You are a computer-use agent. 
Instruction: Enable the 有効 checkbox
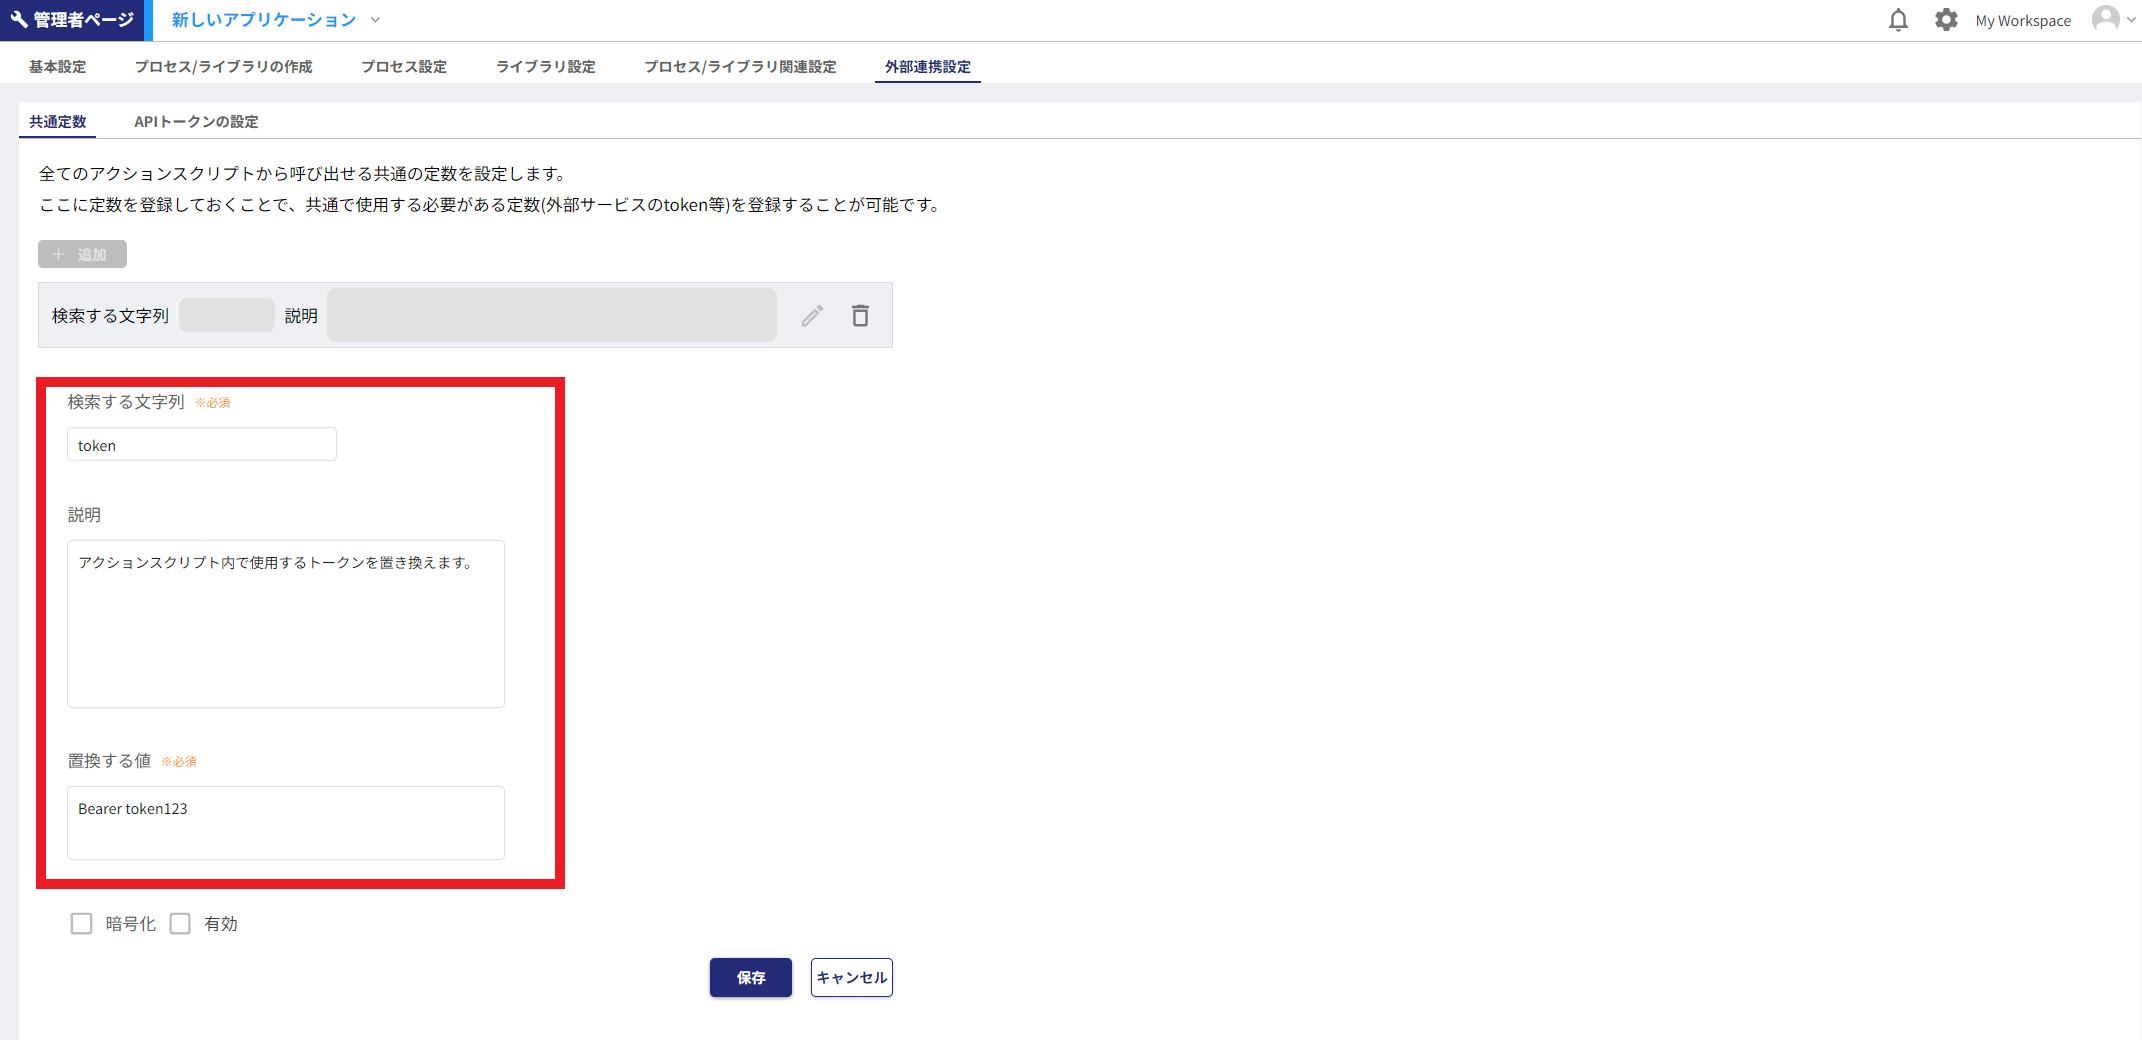pos(180,923)
